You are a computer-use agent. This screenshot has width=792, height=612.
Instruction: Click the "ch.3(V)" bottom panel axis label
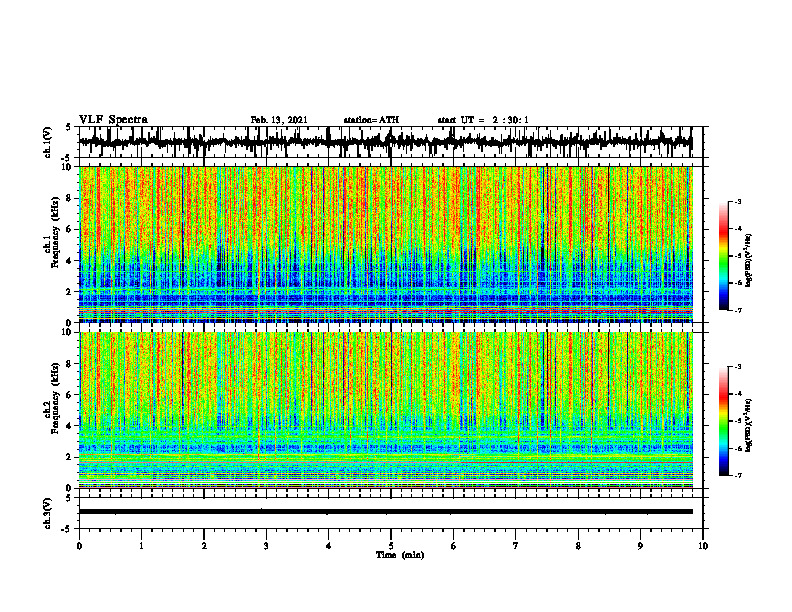pyautogui.click(x=47, y=513)
